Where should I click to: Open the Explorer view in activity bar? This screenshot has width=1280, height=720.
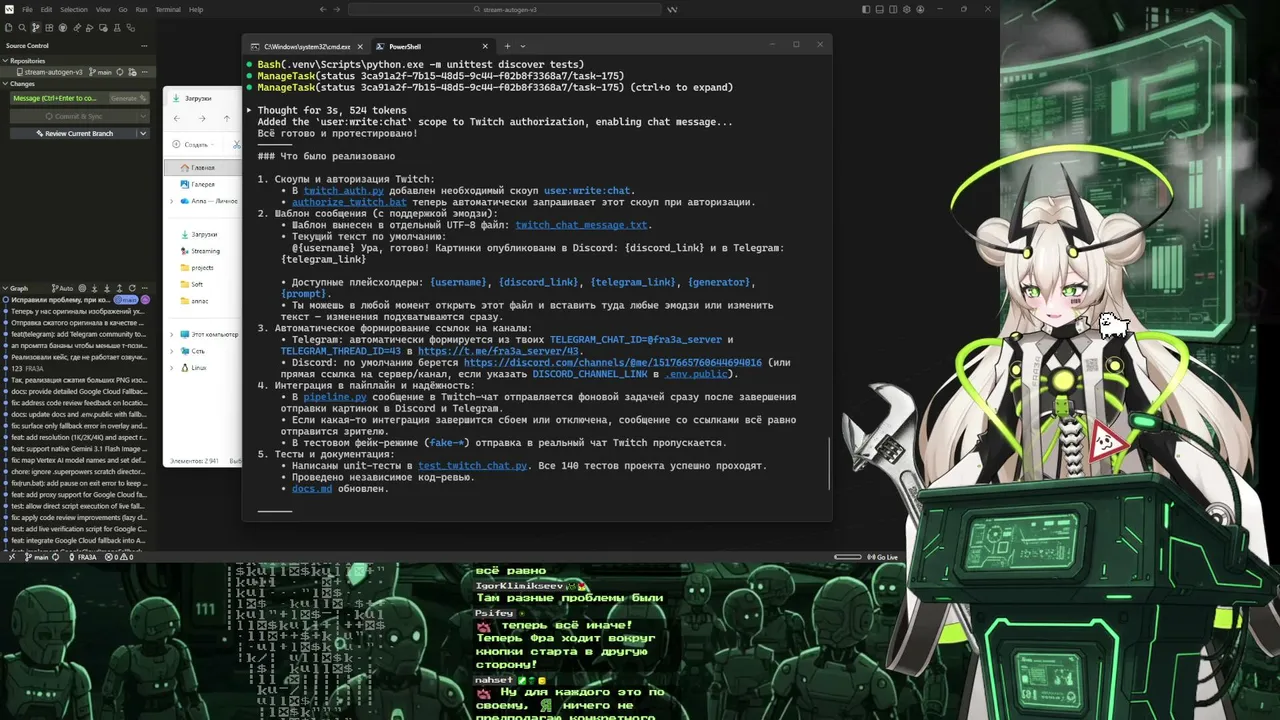(x=9, y=27)
